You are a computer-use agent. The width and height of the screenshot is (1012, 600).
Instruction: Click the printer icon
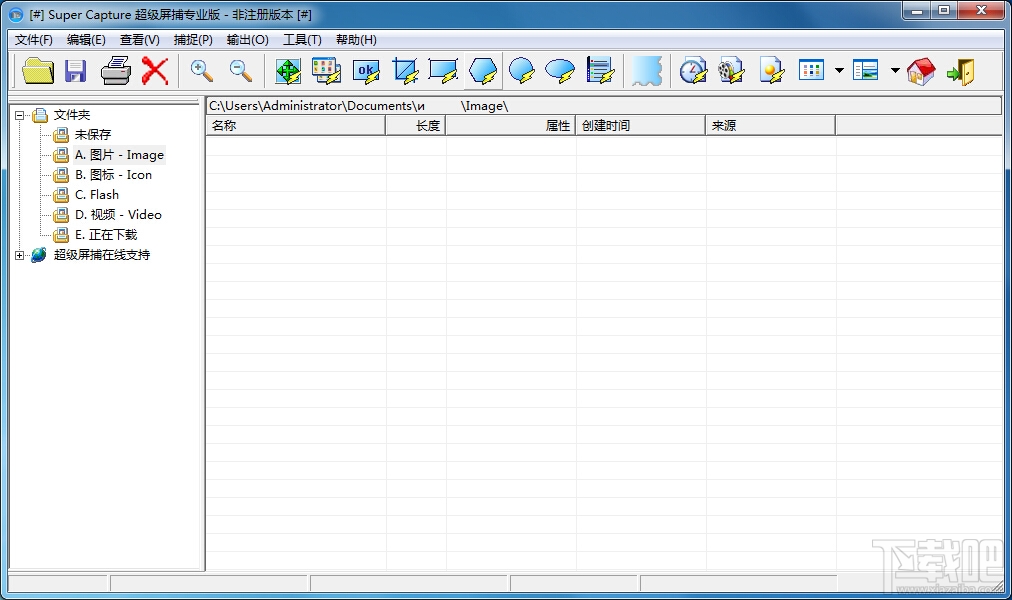pos(116,71)
